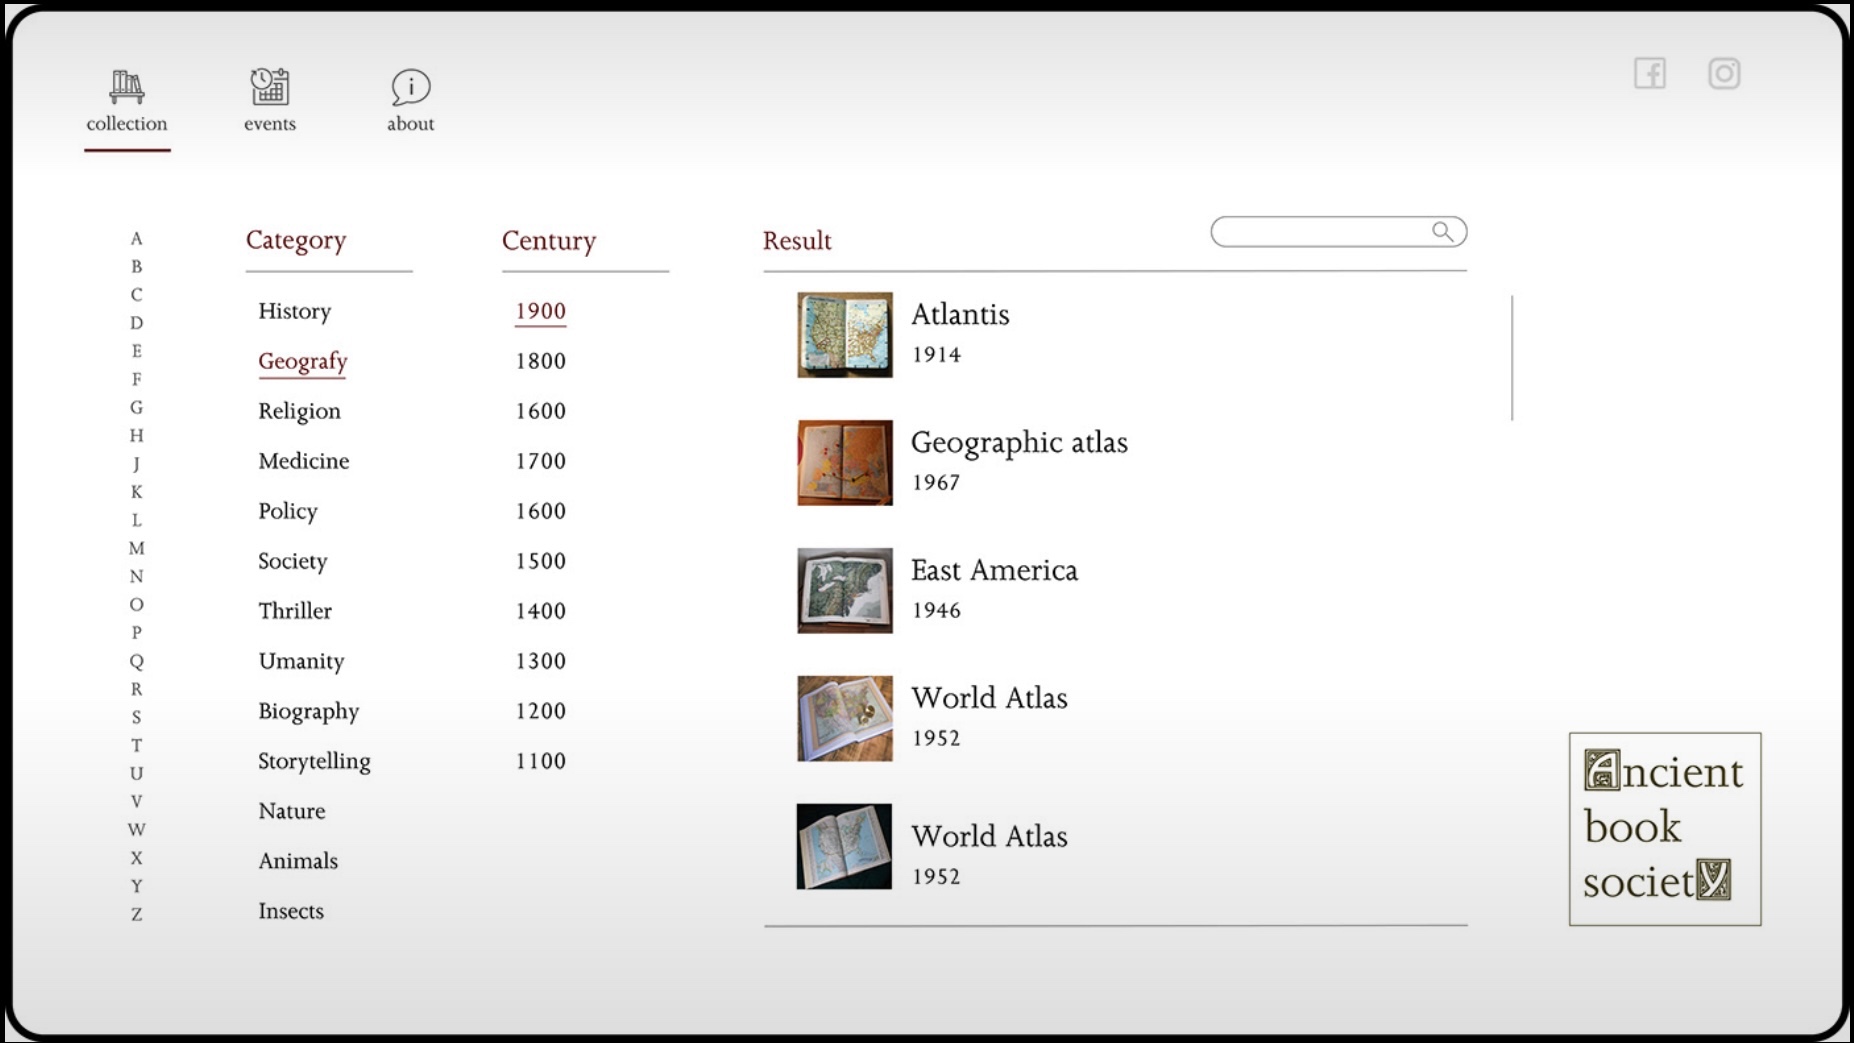Filter by century 1800
This screenshot has width=1854, height=1043.
541,361
